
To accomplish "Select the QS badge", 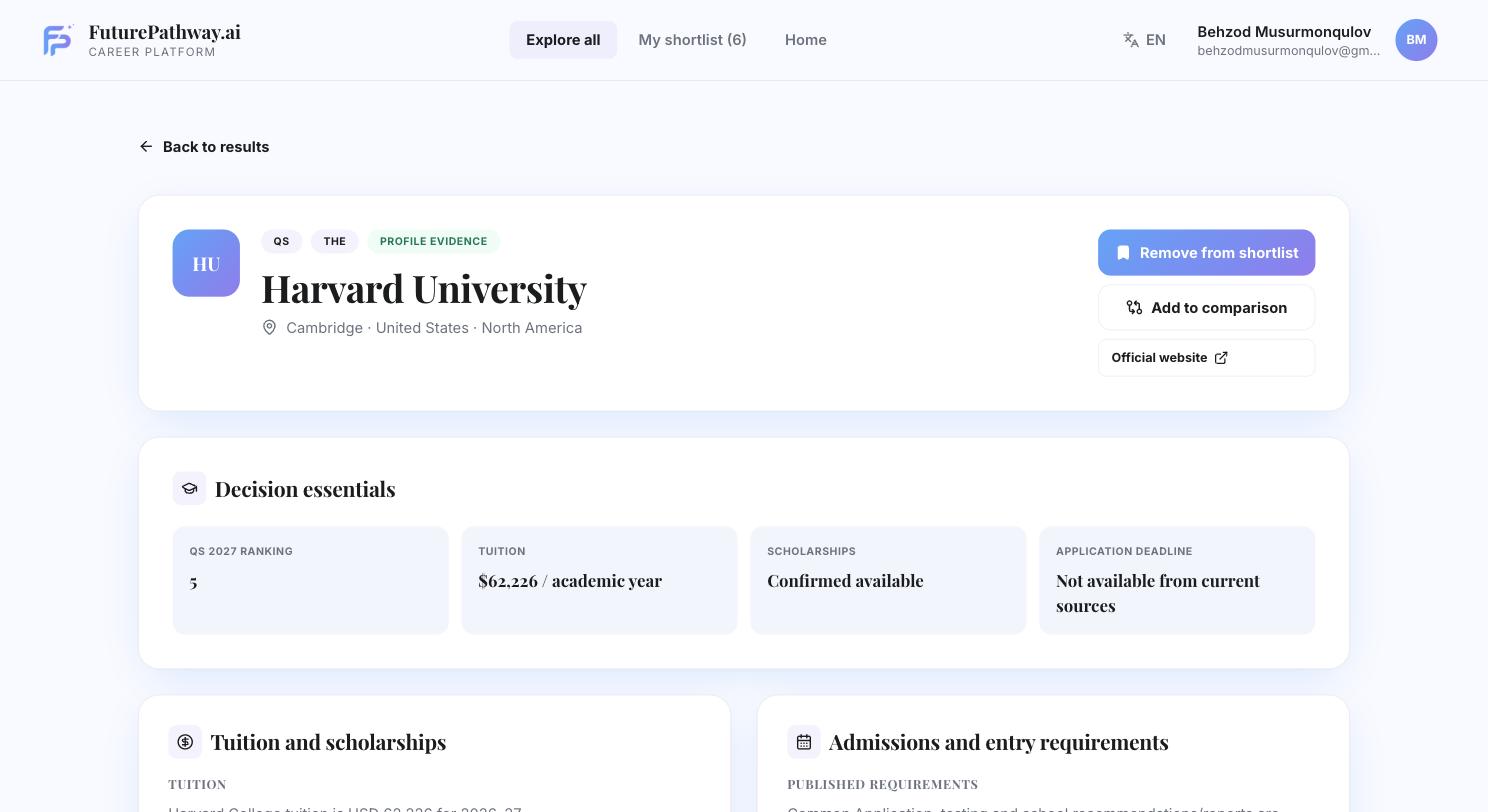I will click(281, 241).
